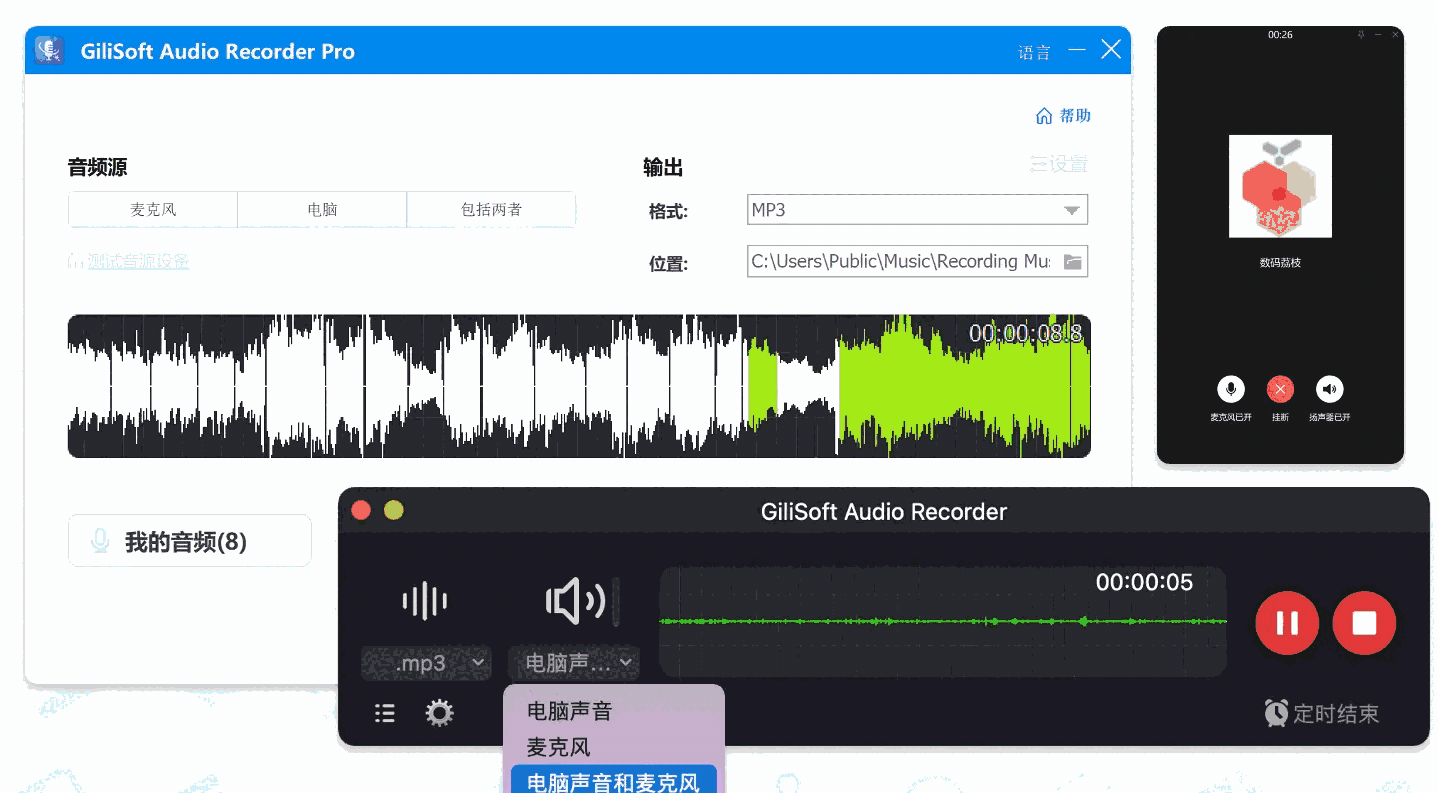
Task: Click the hang up (挂断) red icon
Action: 1279,389
